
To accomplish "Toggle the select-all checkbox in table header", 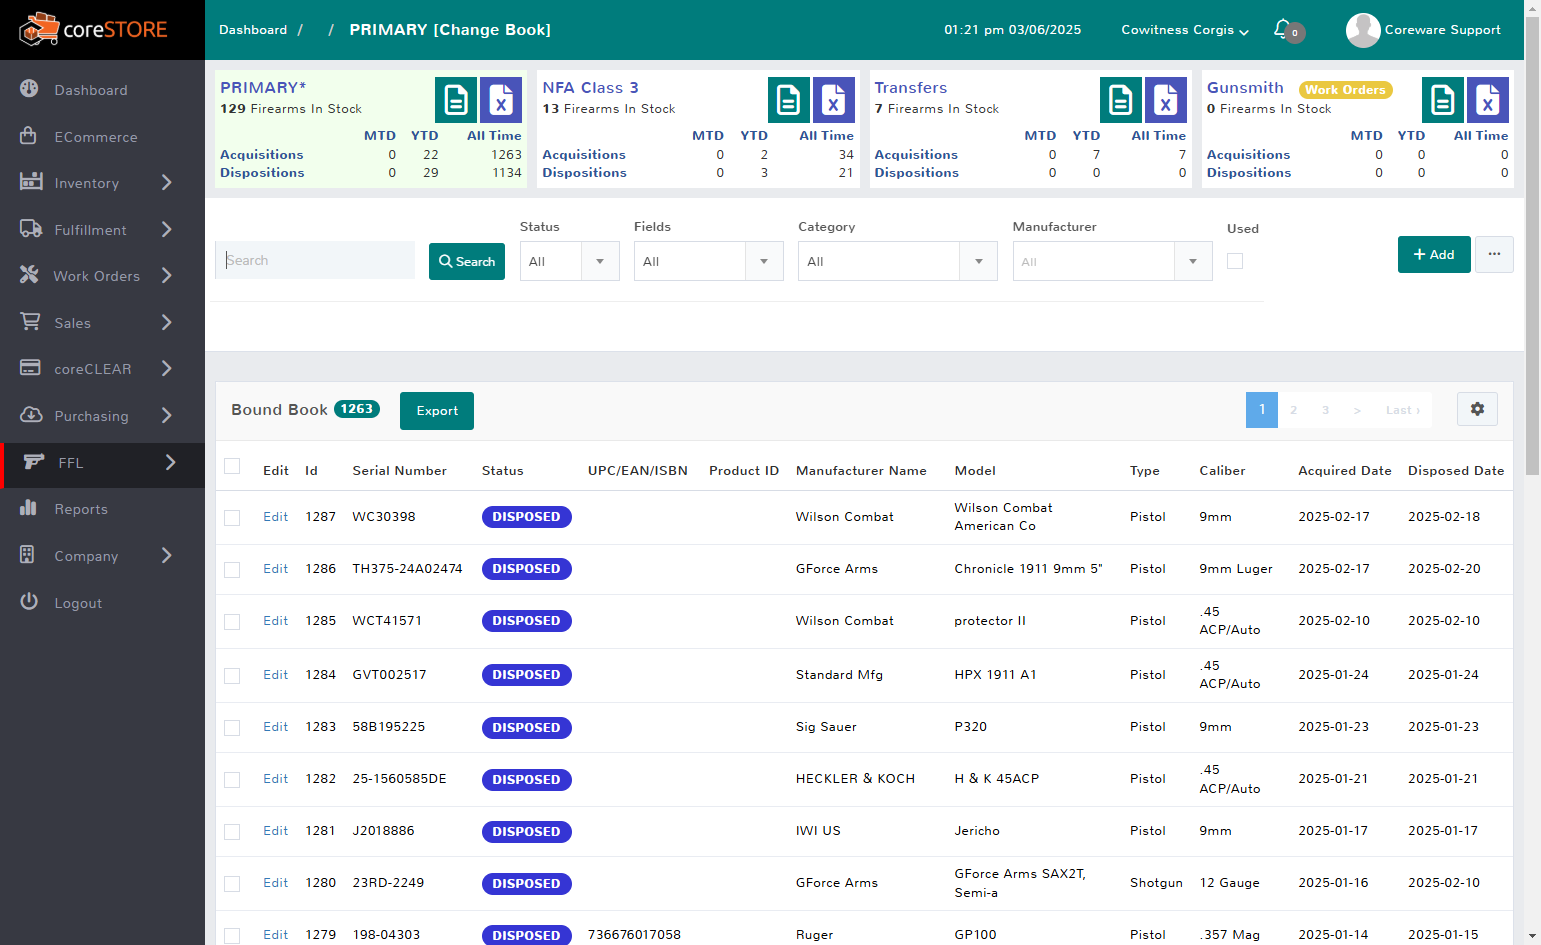I will point(232,466).
